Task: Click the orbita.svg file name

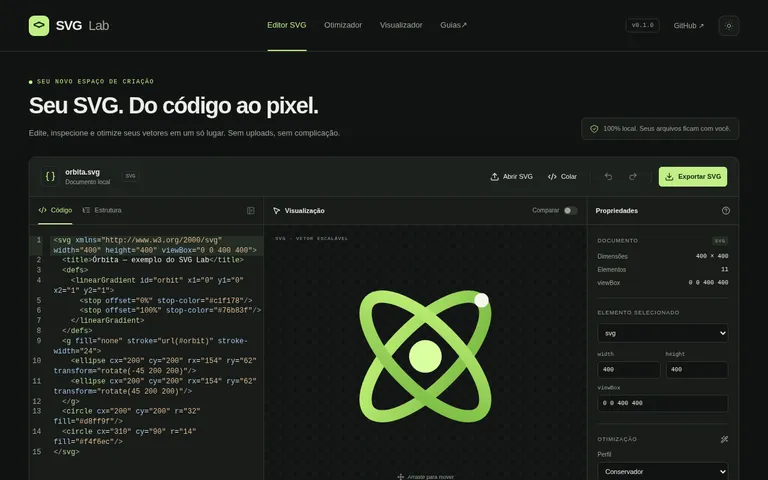Action: (82, 172)
